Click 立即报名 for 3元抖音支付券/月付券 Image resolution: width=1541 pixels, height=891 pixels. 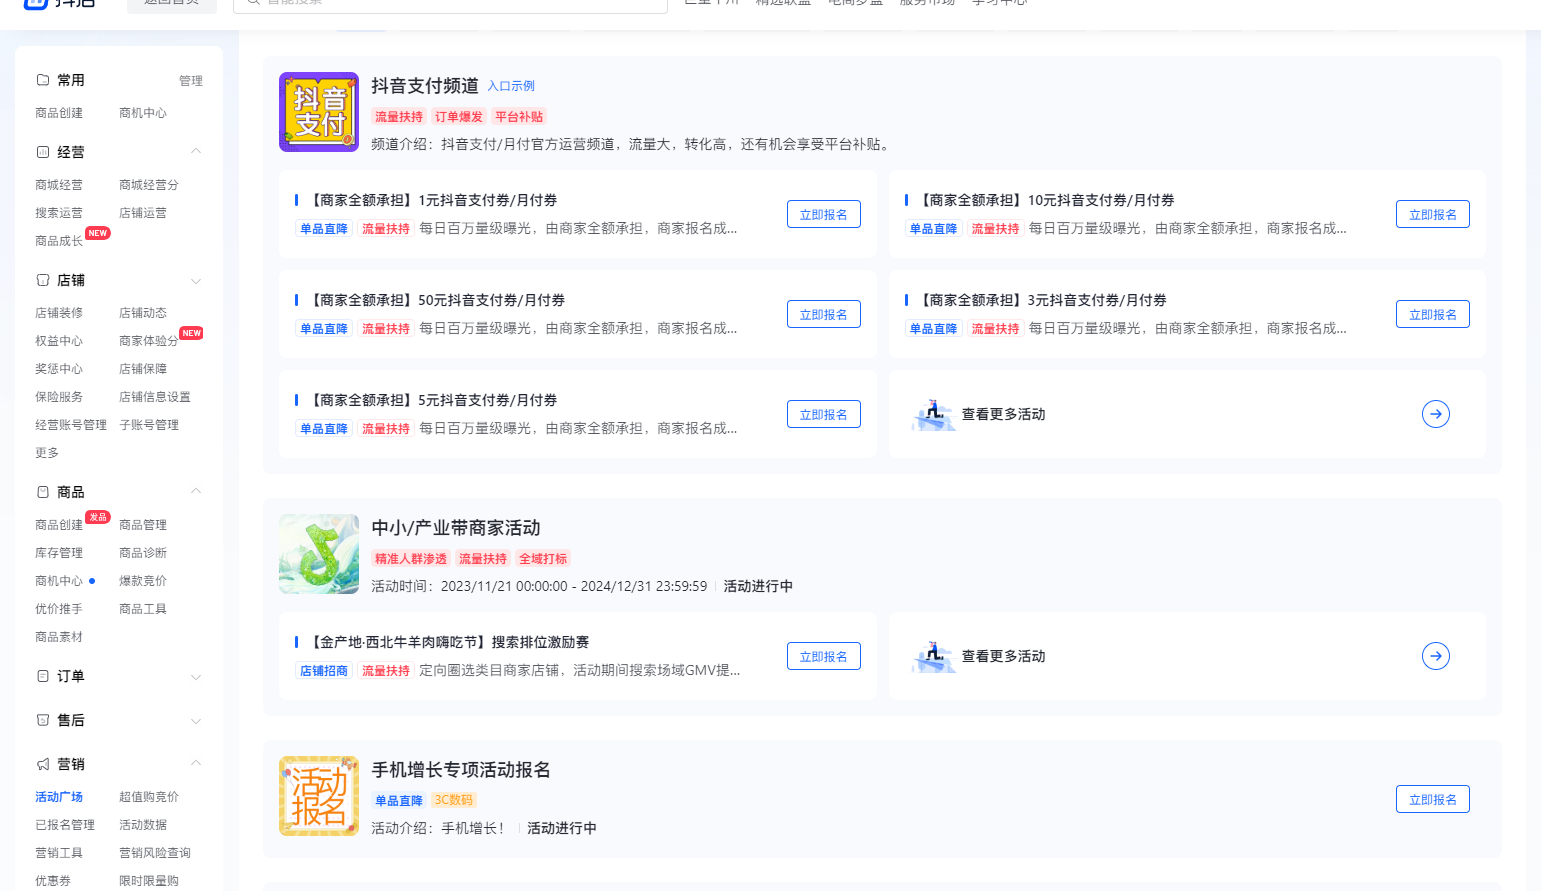pyautogui.click(x=1433, y=314)
